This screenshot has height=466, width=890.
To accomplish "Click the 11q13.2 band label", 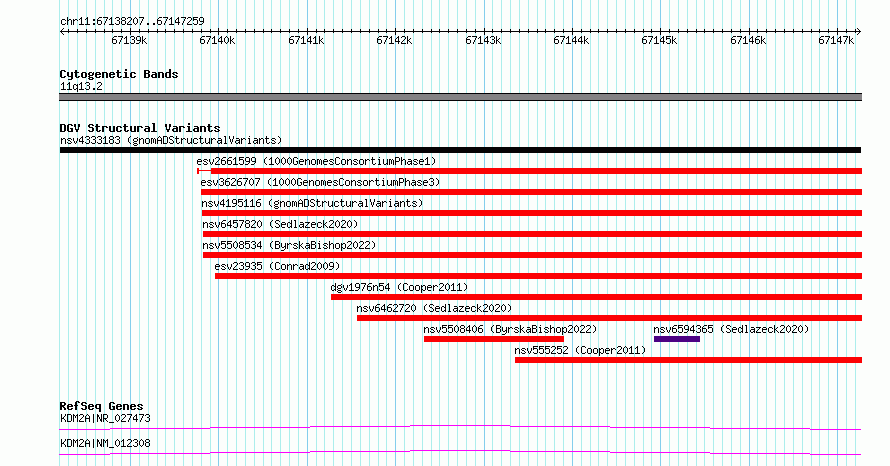I will [81, 87].
